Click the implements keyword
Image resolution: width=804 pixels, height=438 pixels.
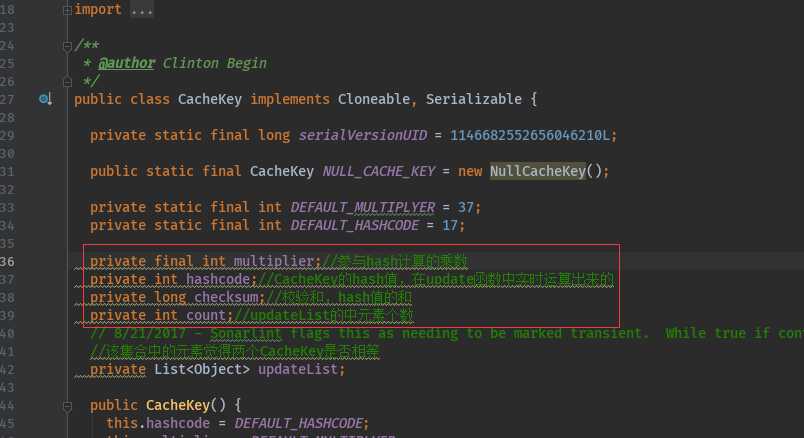click(x=290, y=99)
